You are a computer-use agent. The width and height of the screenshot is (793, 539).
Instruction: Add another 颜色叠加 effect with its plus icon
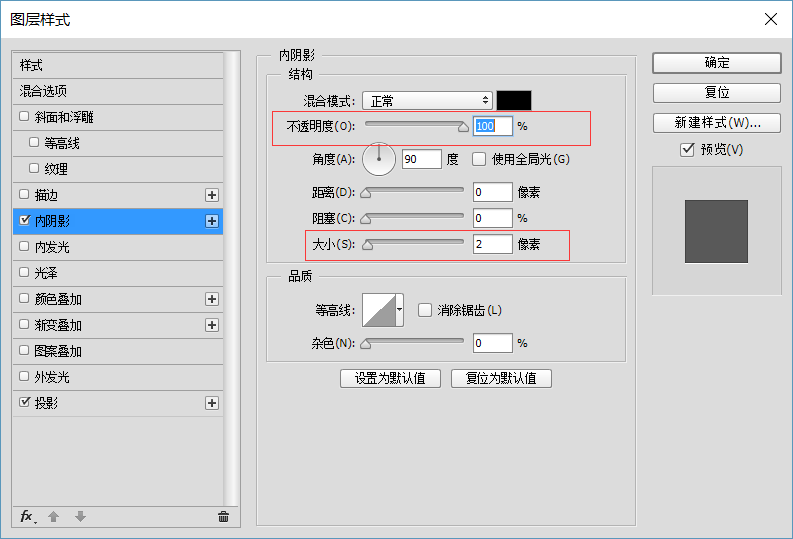212,299
